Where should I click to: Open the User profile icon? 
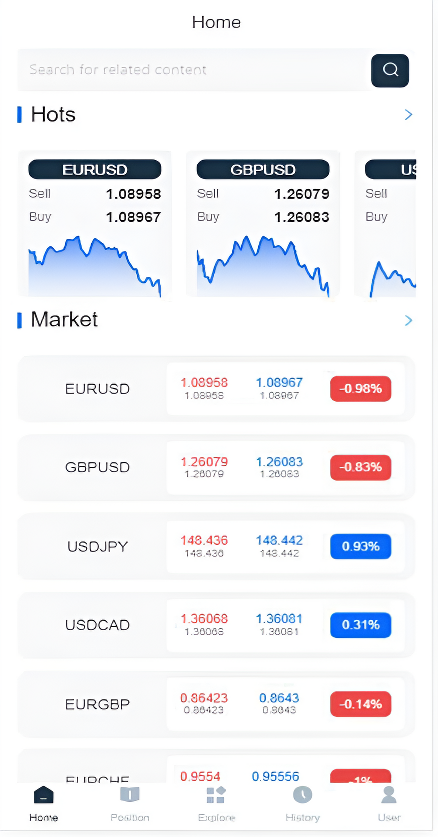tap(389, 795)
